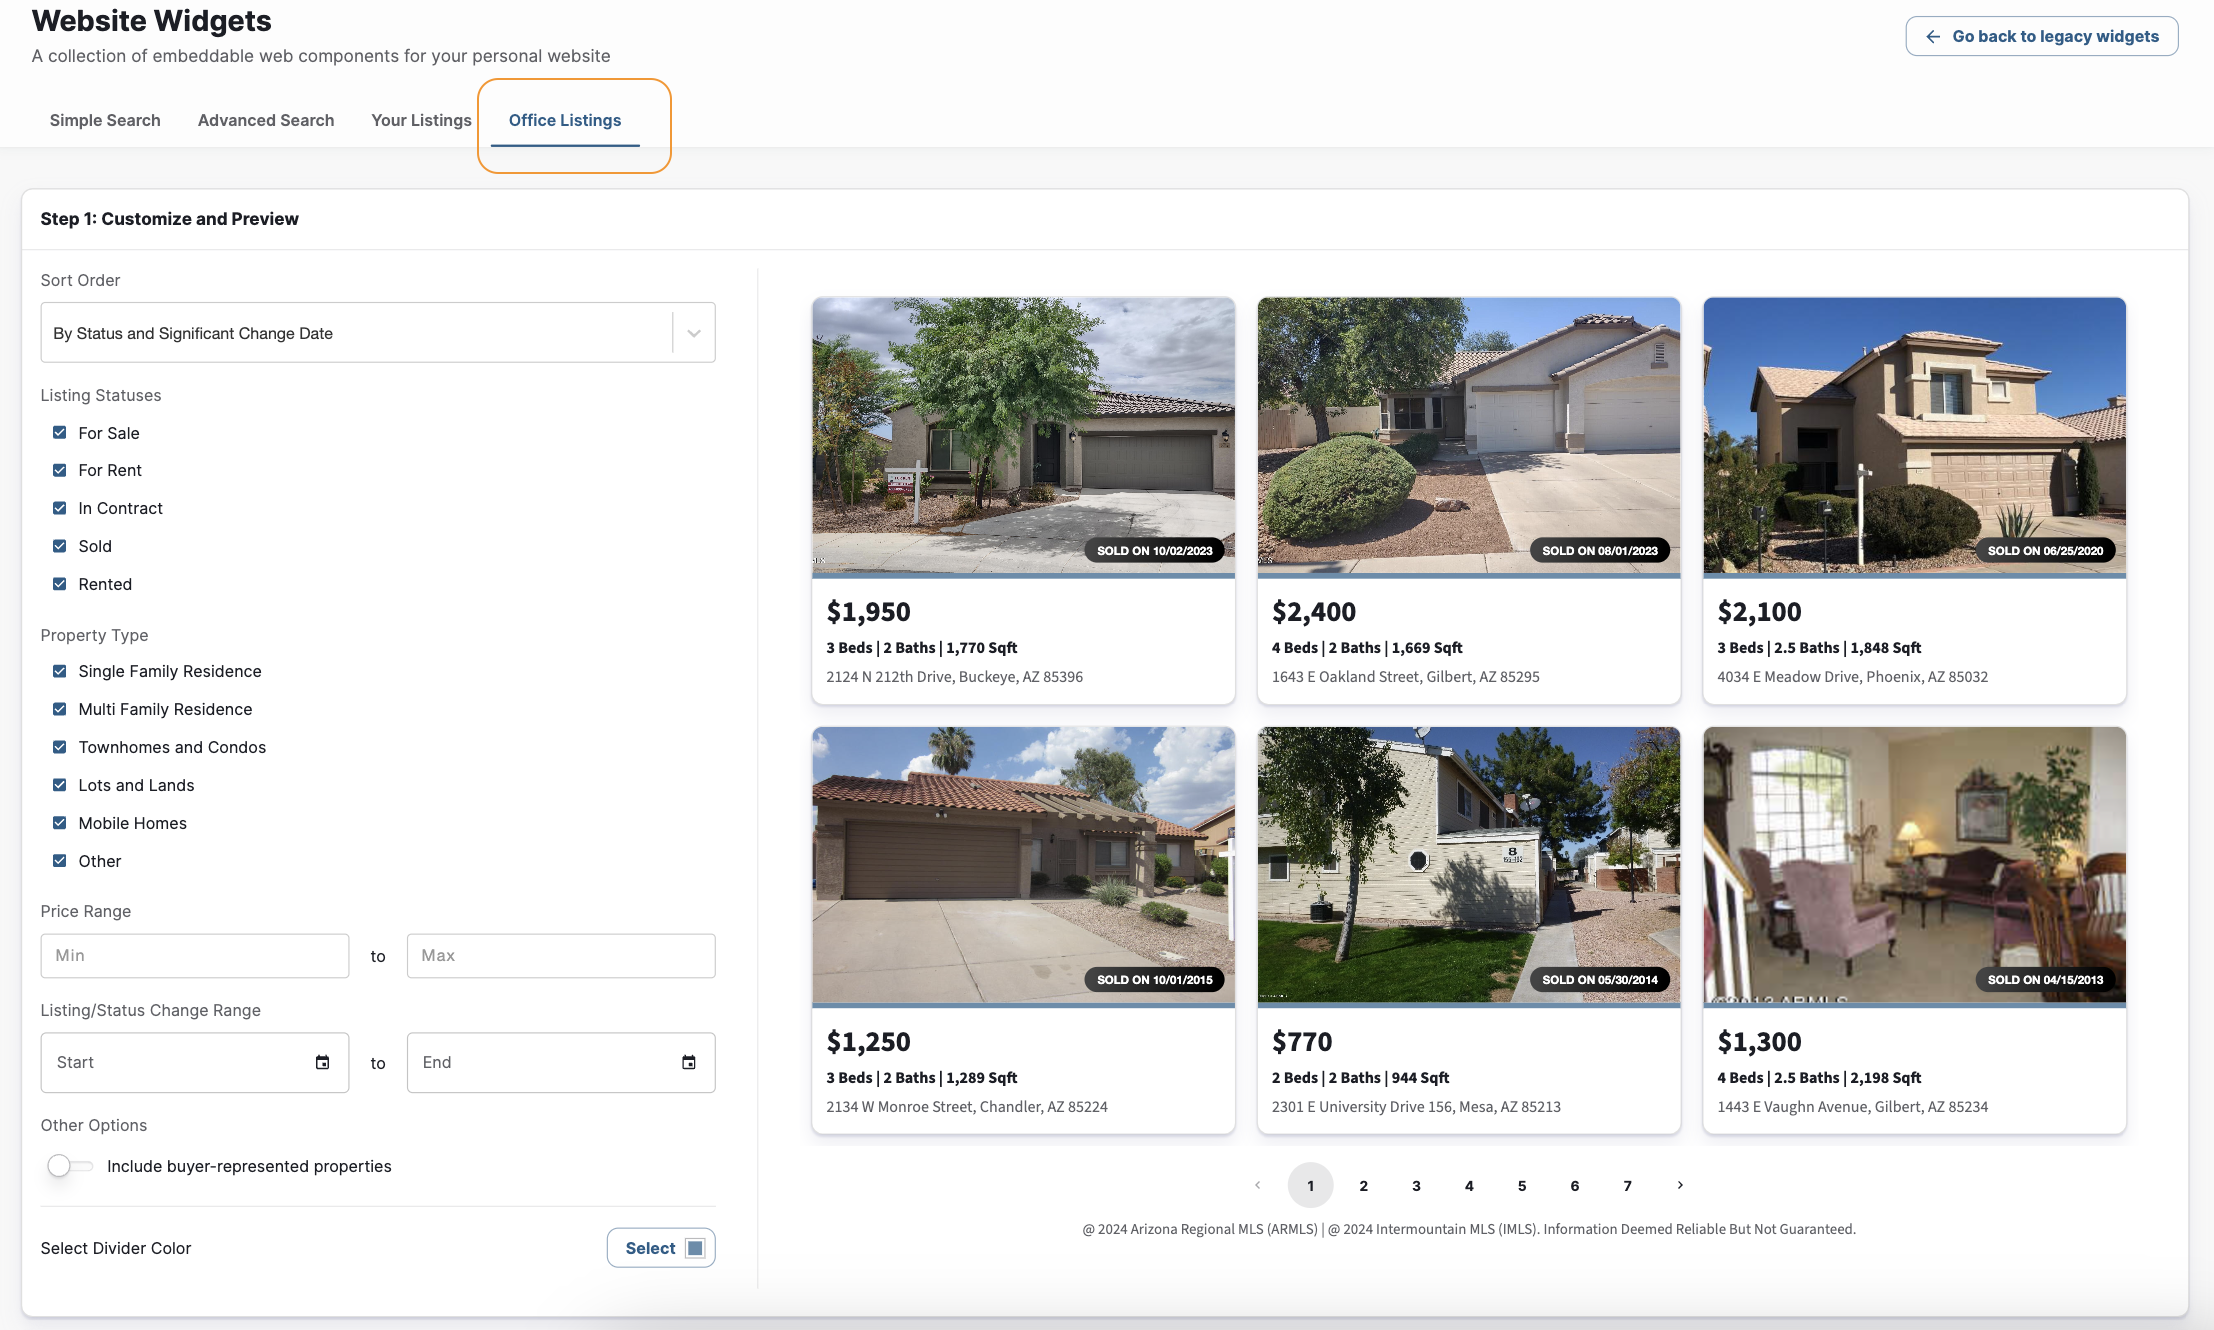
Task: Focus the End date field
Action: [561, 1062]
